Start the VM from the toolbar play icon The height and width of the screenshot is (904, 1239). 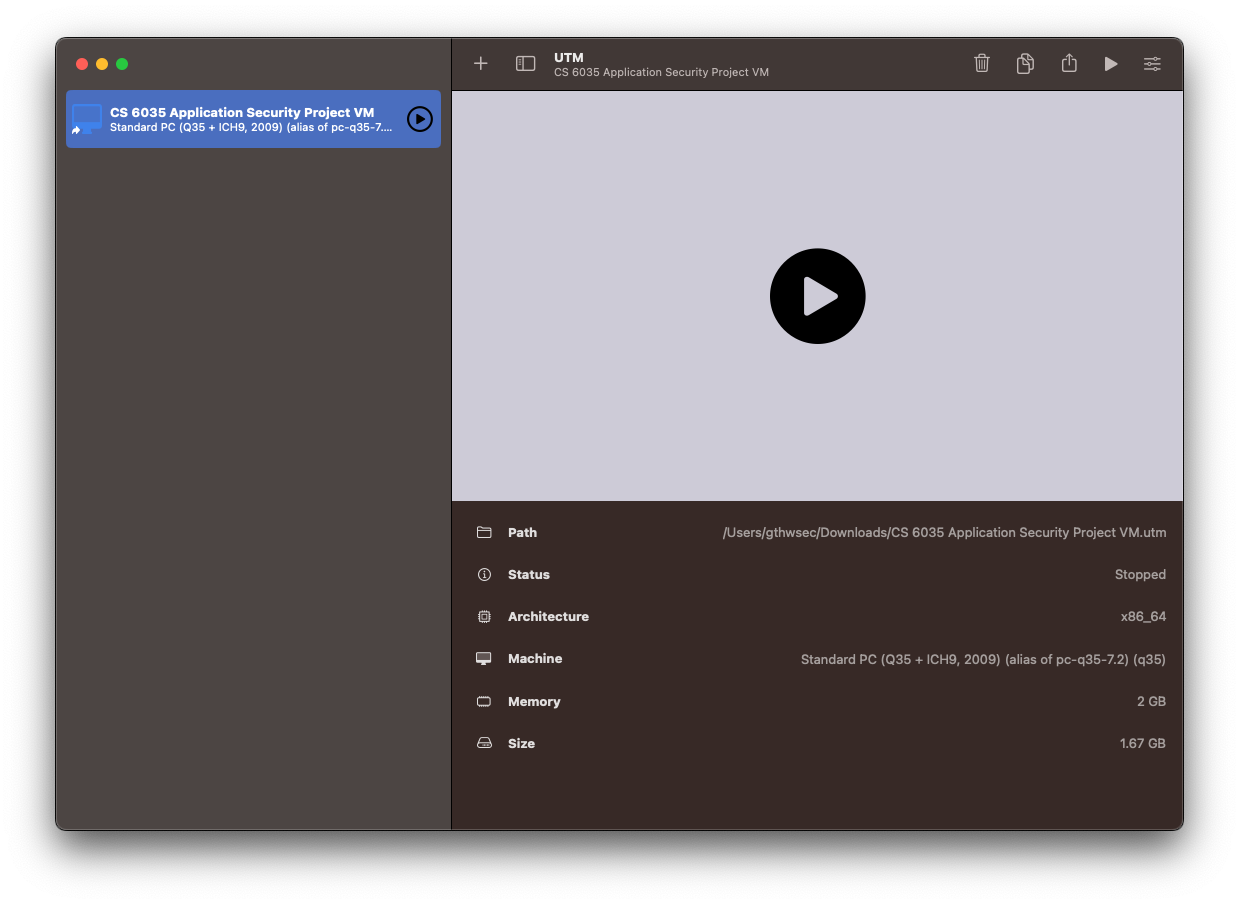point(1111,63)
